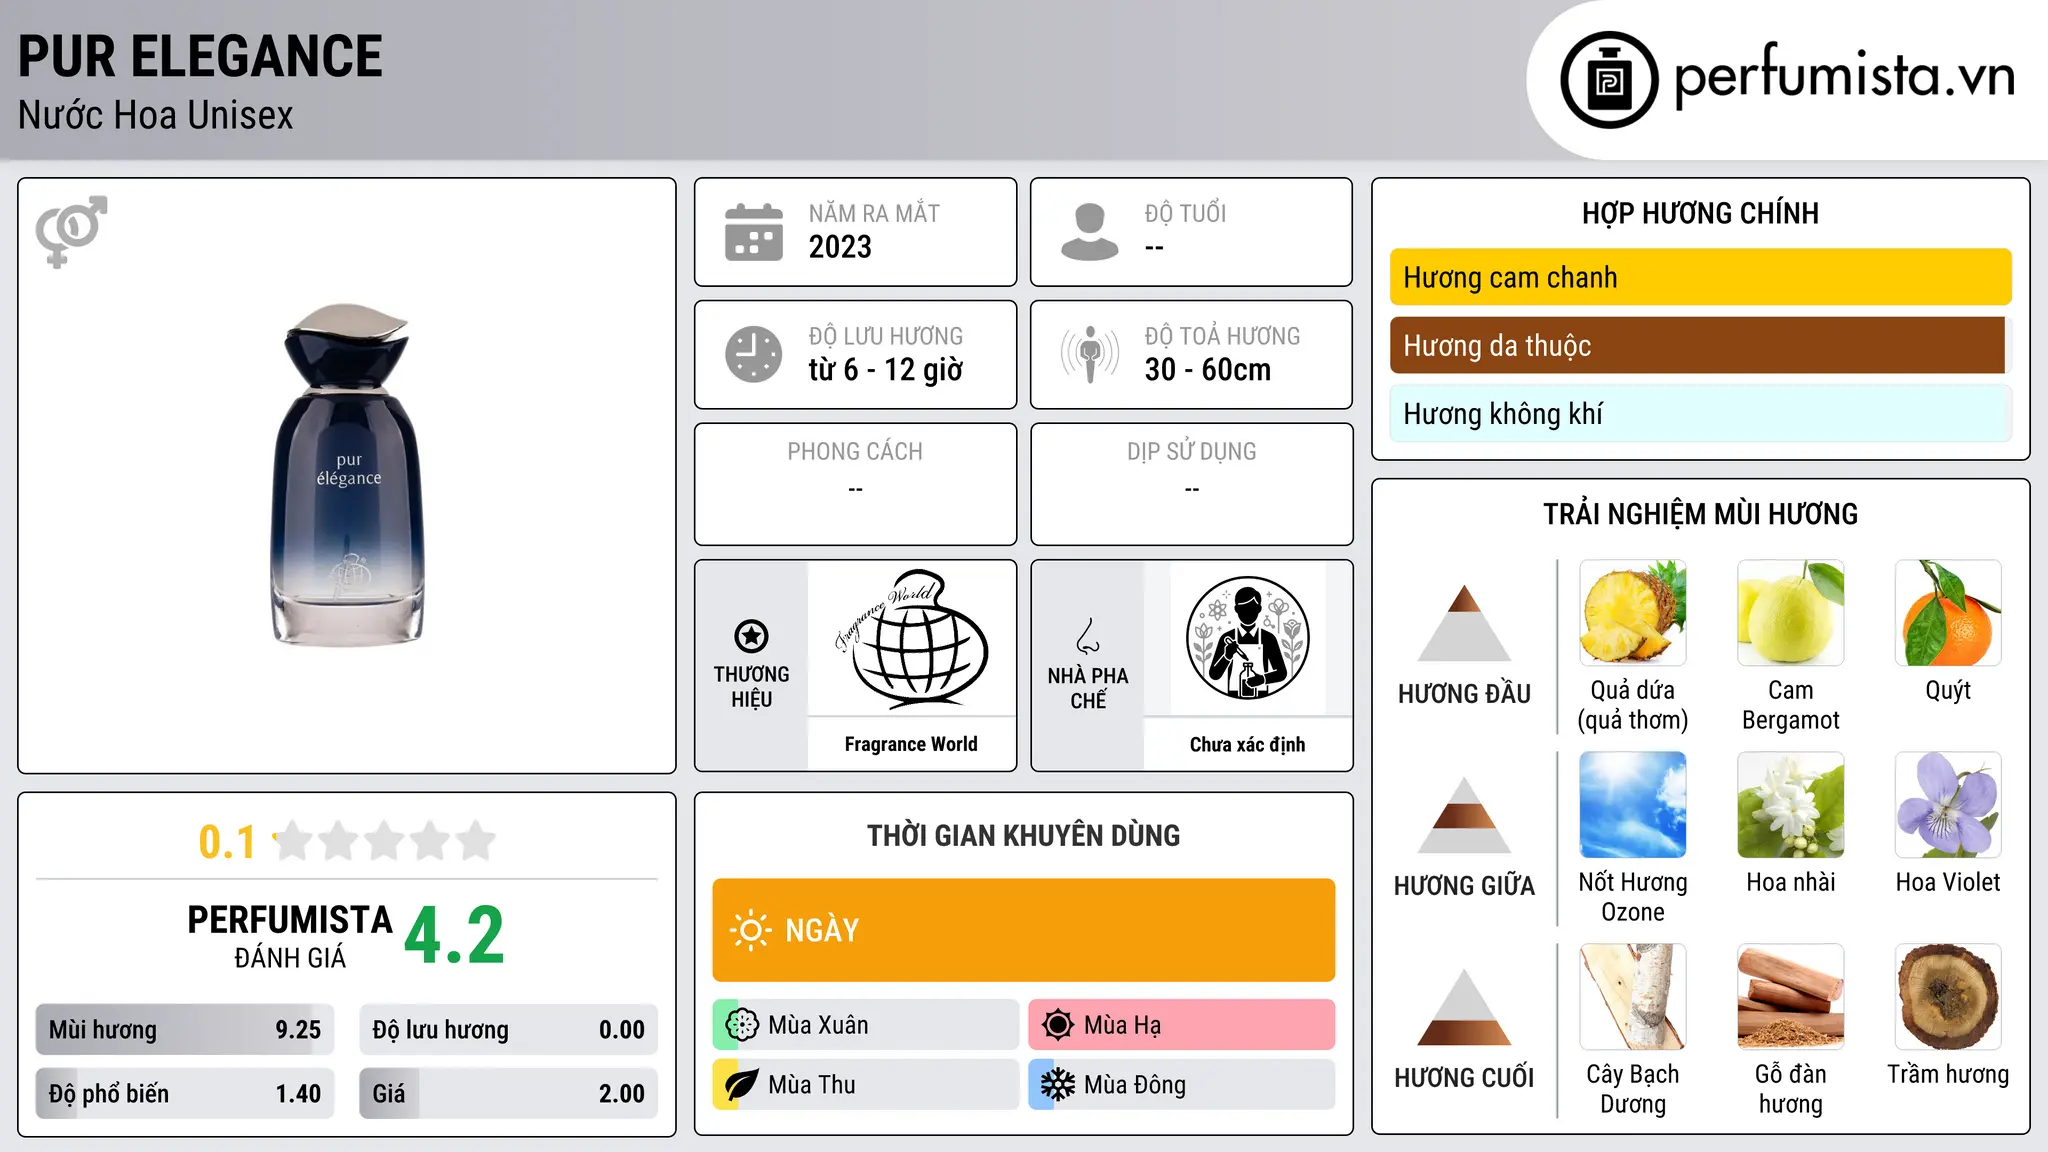Click the Giá 2.00 score bar
This screenshot has height=1152, width=2048.
pos(509,1094)
